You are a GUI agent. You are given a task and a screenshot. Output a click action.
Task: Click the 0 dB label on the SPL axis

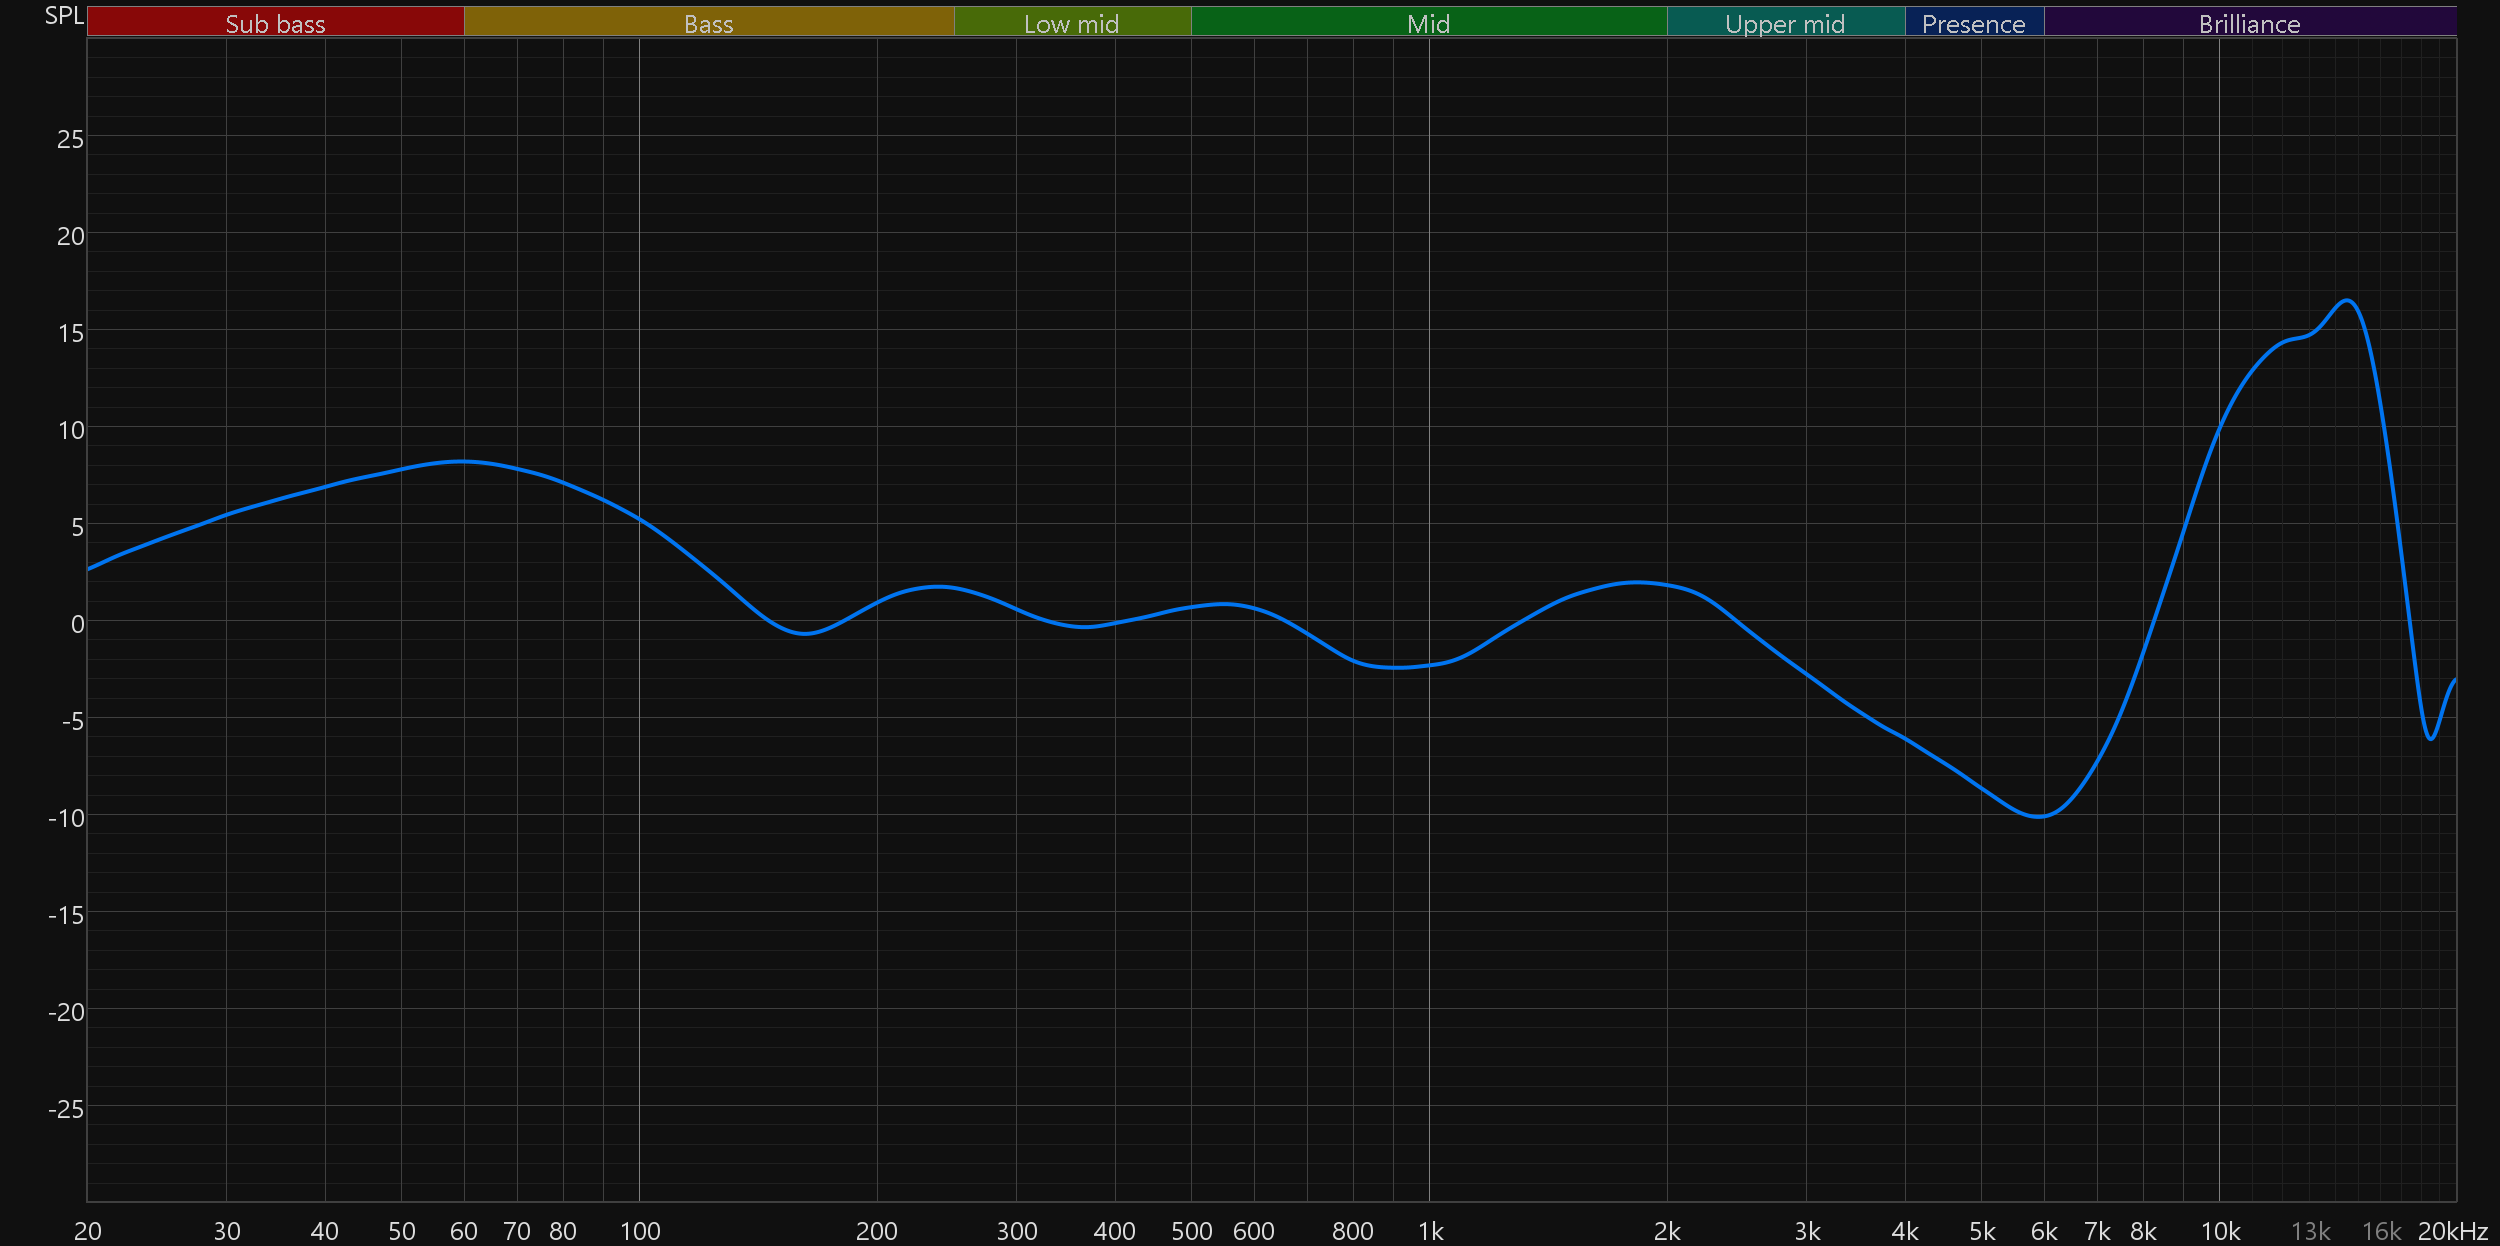(x=77, y=625)
